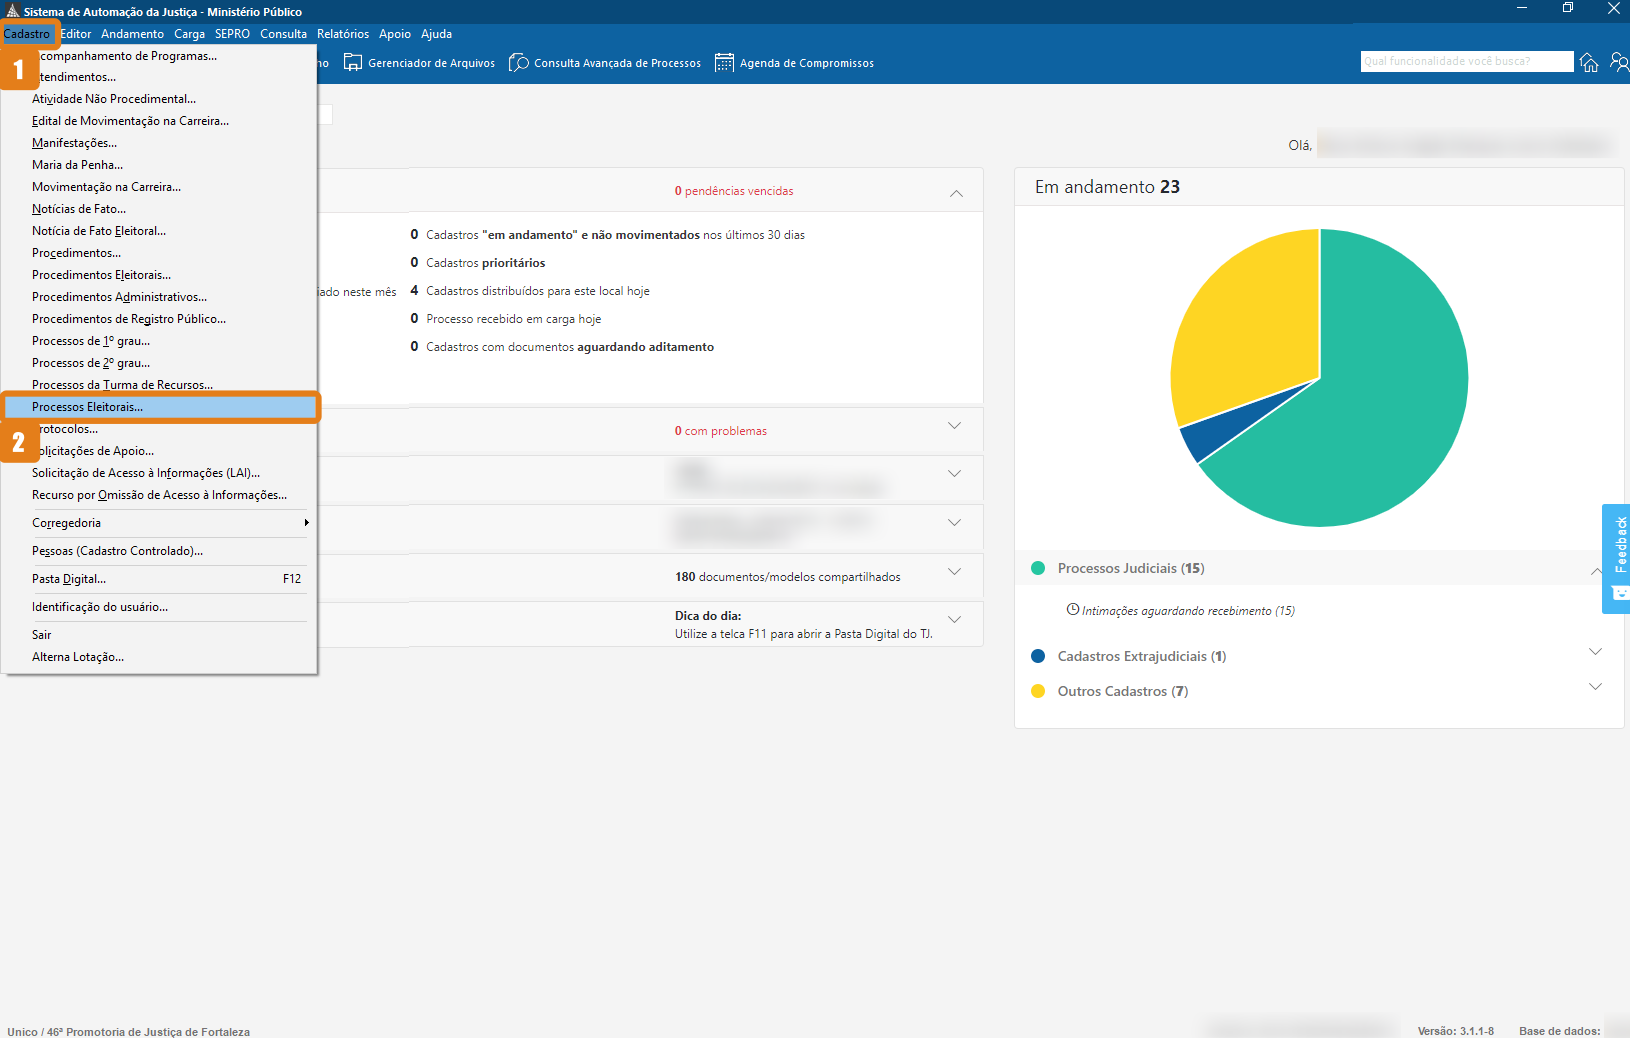The image size is (1630, 1038).
Task: Select Alterna Lotação entry
Action: (160, 657)
